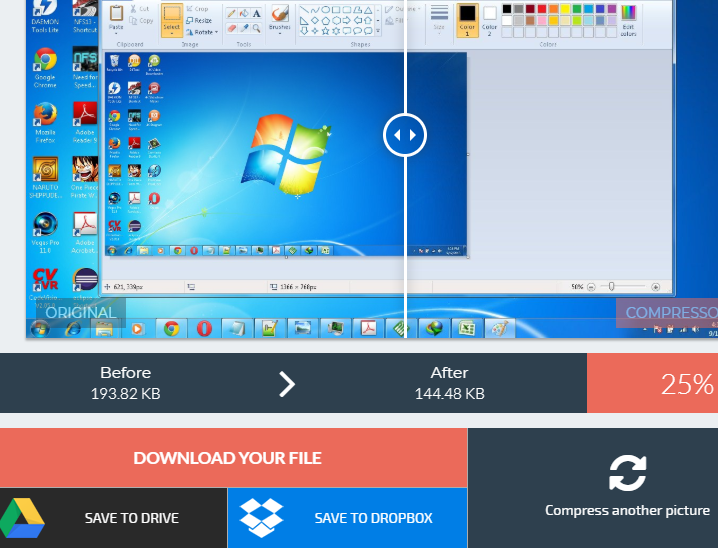Expand the Shapes gallery more arrow

378,31
